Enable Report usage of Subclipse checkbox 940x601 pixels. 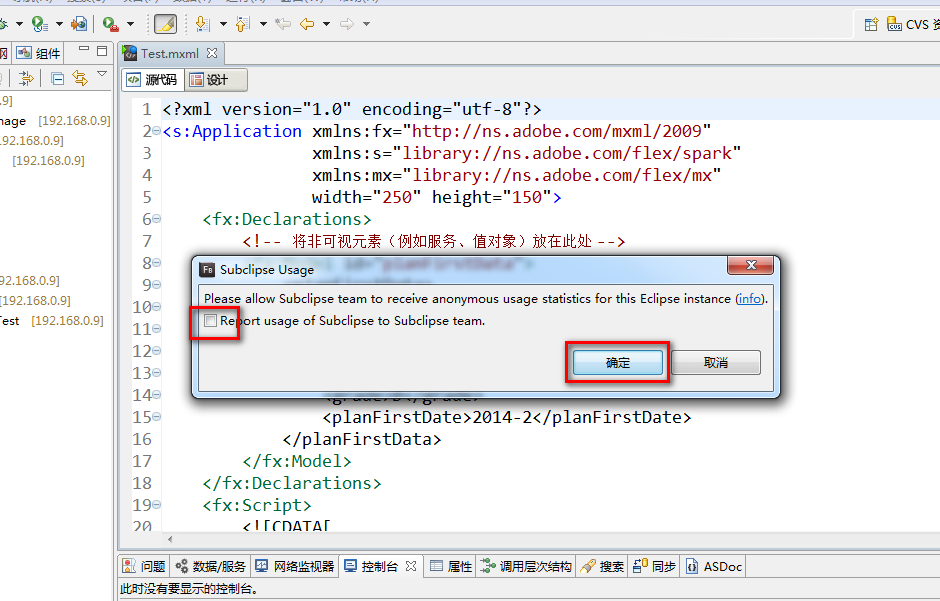pos(210,321)
